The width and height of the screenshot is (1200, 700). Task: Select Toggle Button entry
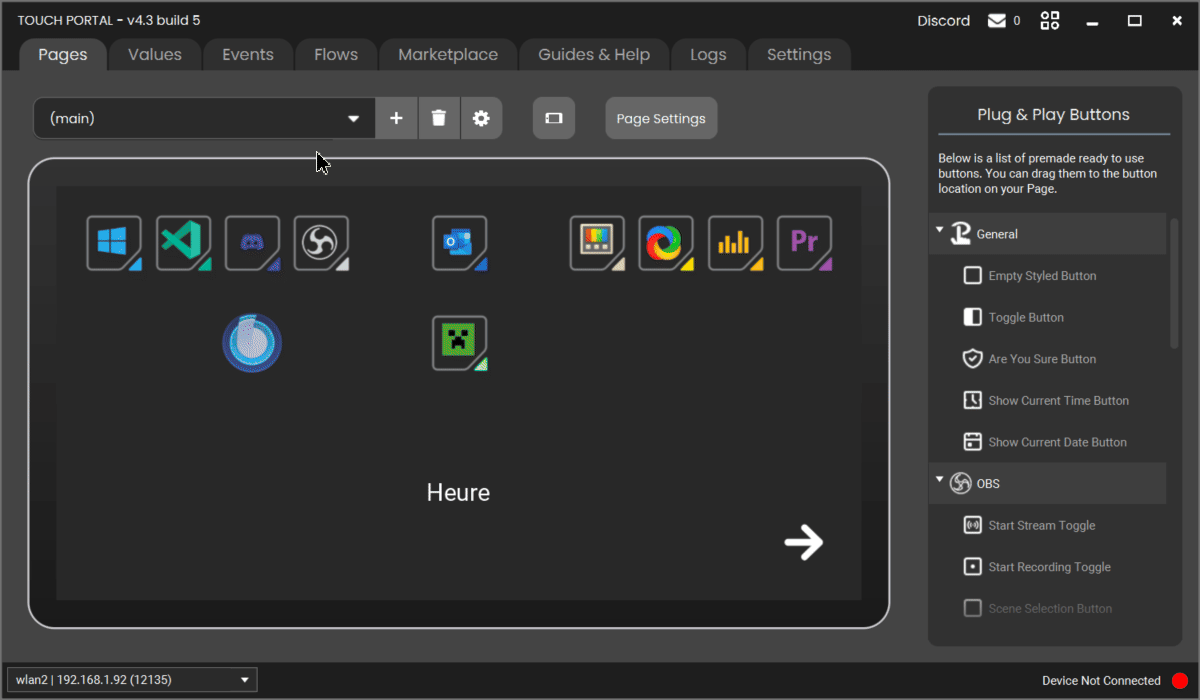click(1048, 317)
